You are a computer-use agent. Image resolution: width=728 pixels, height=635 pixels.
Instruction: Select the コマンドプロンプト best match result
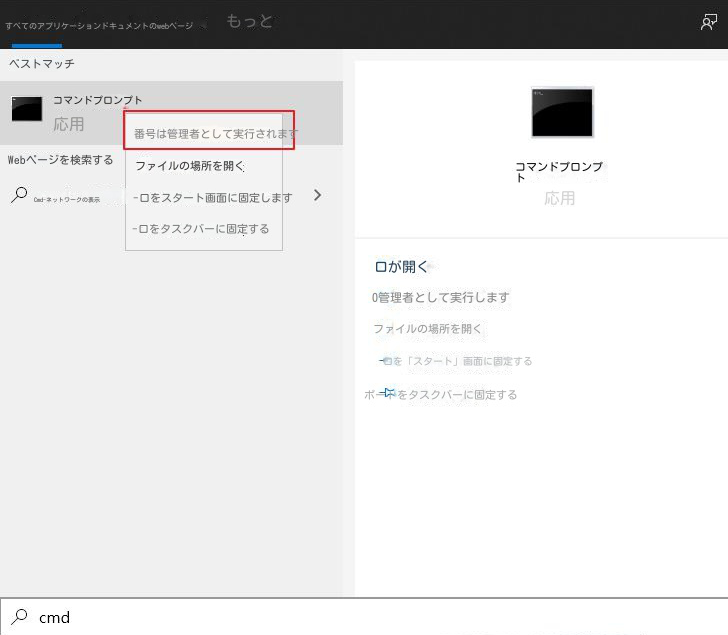tap(97, 100)
